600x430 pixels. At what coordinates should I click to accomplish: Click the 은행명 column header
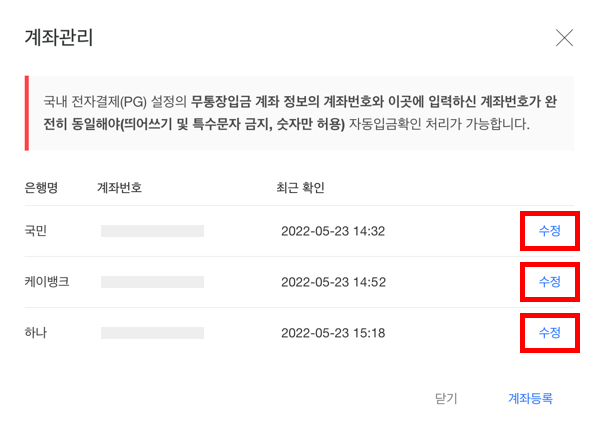tap(42, 187)
